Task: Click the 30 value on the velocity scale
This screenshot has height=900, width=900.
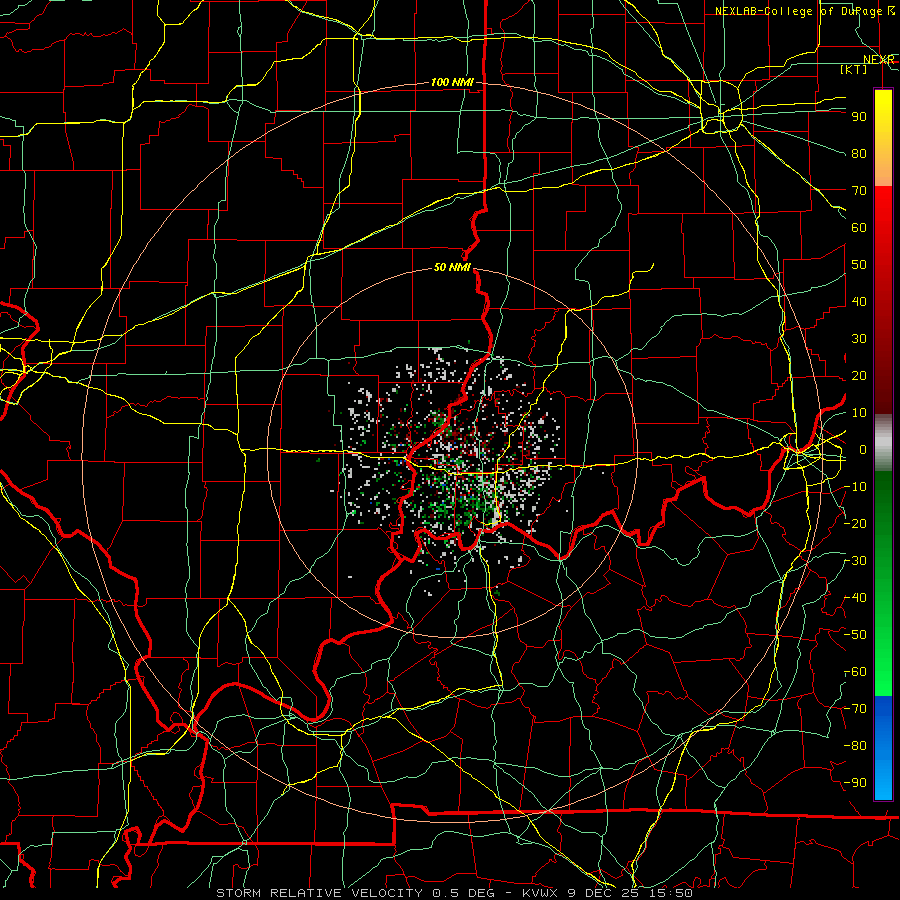Action: tap(859, 339)
